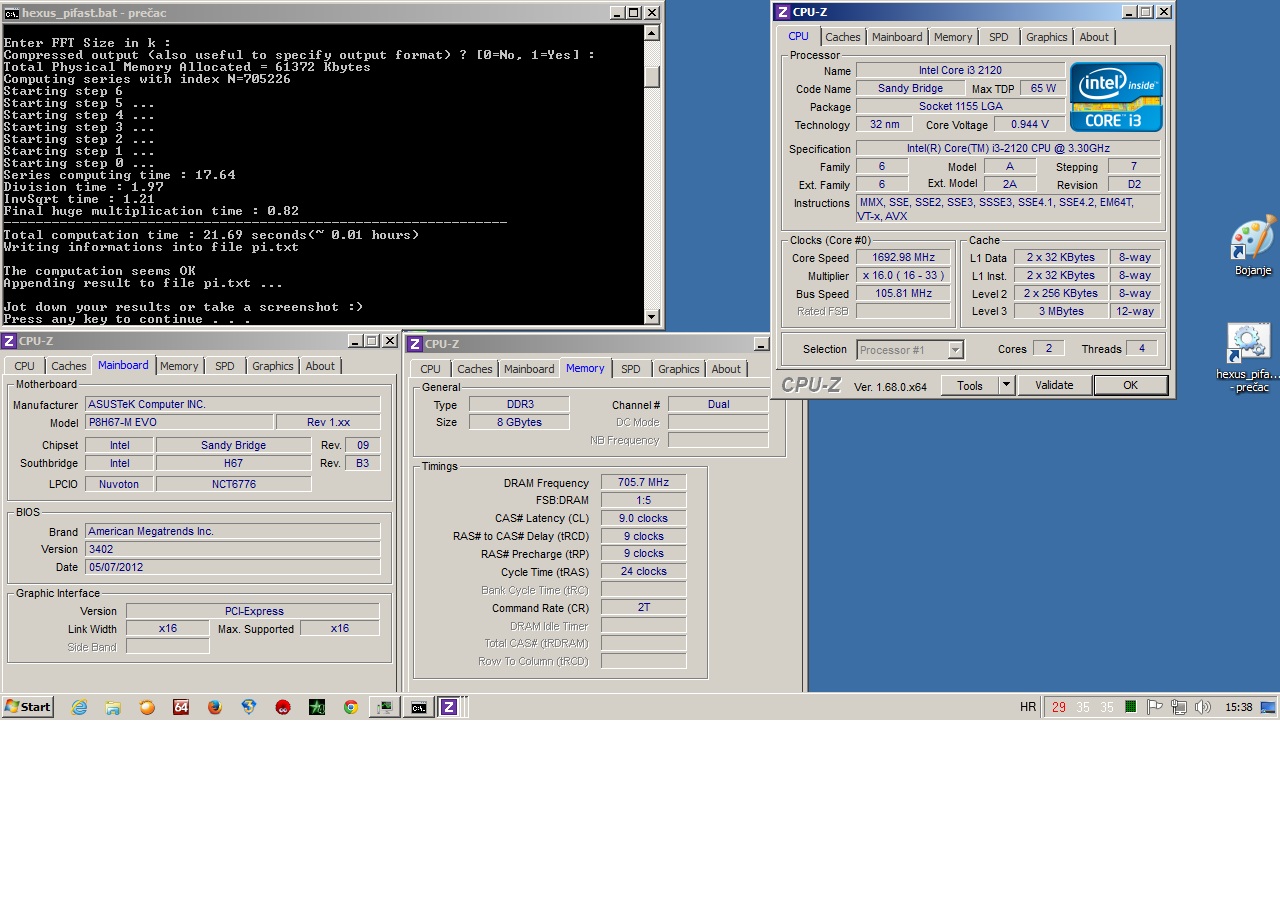
Task: Open Bojanje (Paint) desktop shortcut
Action: click(x=1253, y=246)
